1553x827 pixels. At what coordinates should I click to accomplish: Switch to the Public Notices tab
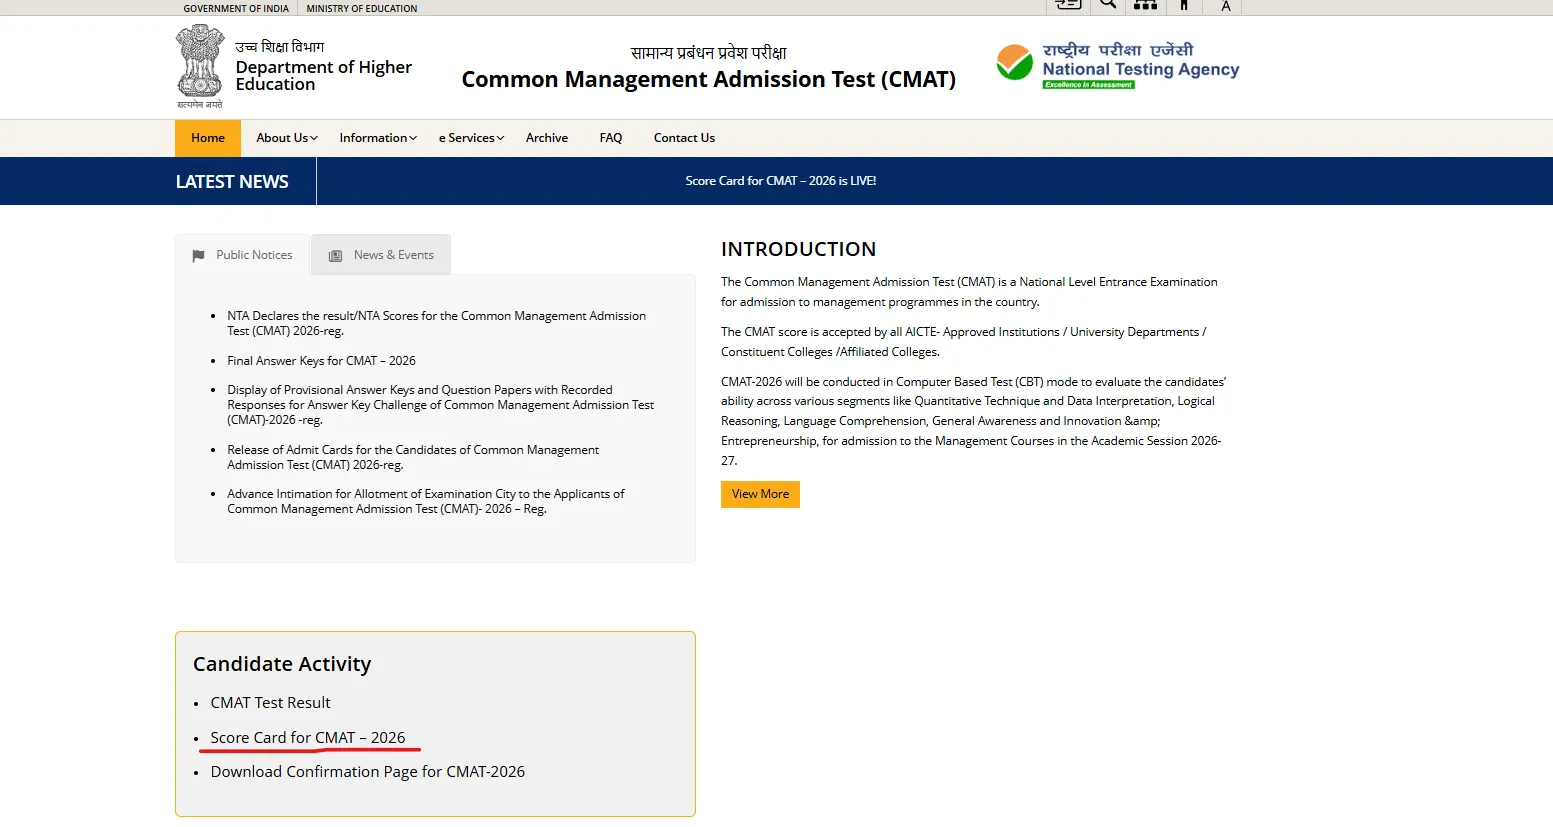click(x=243, y=255)
